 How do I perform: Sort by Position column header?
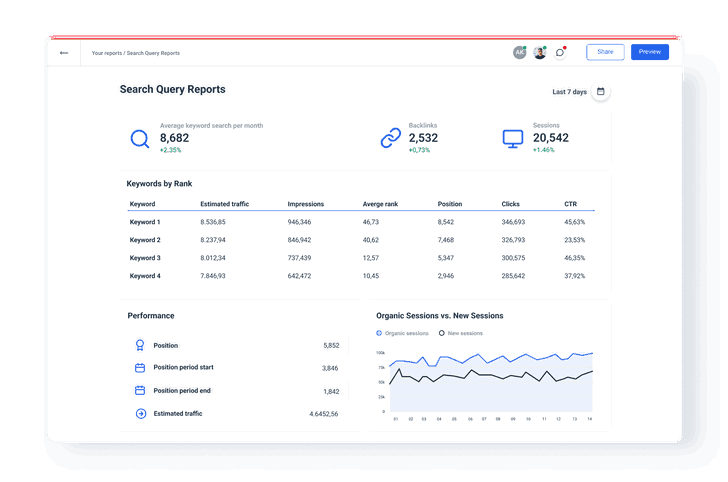click(x=449, y=204)
